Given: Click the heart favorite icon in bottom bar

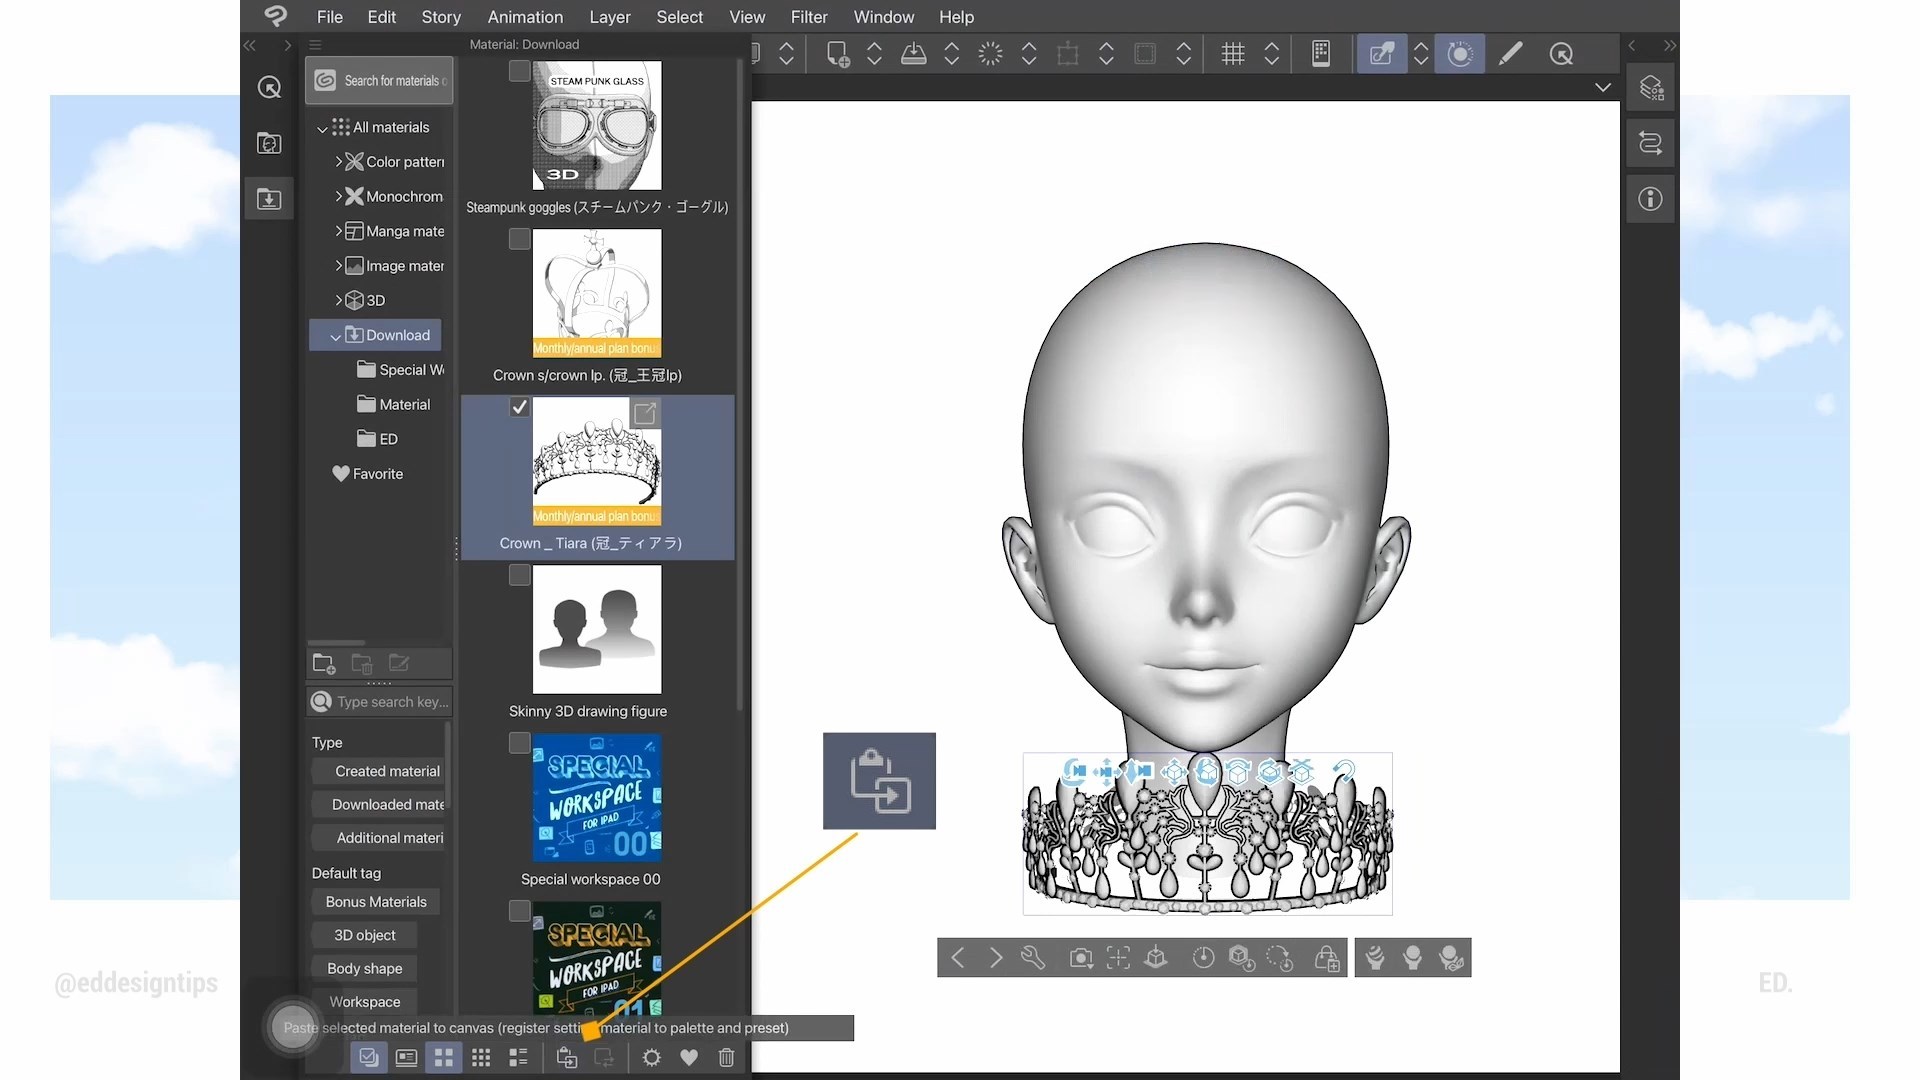Looking at the screenshot, I should pos(689,1057).
